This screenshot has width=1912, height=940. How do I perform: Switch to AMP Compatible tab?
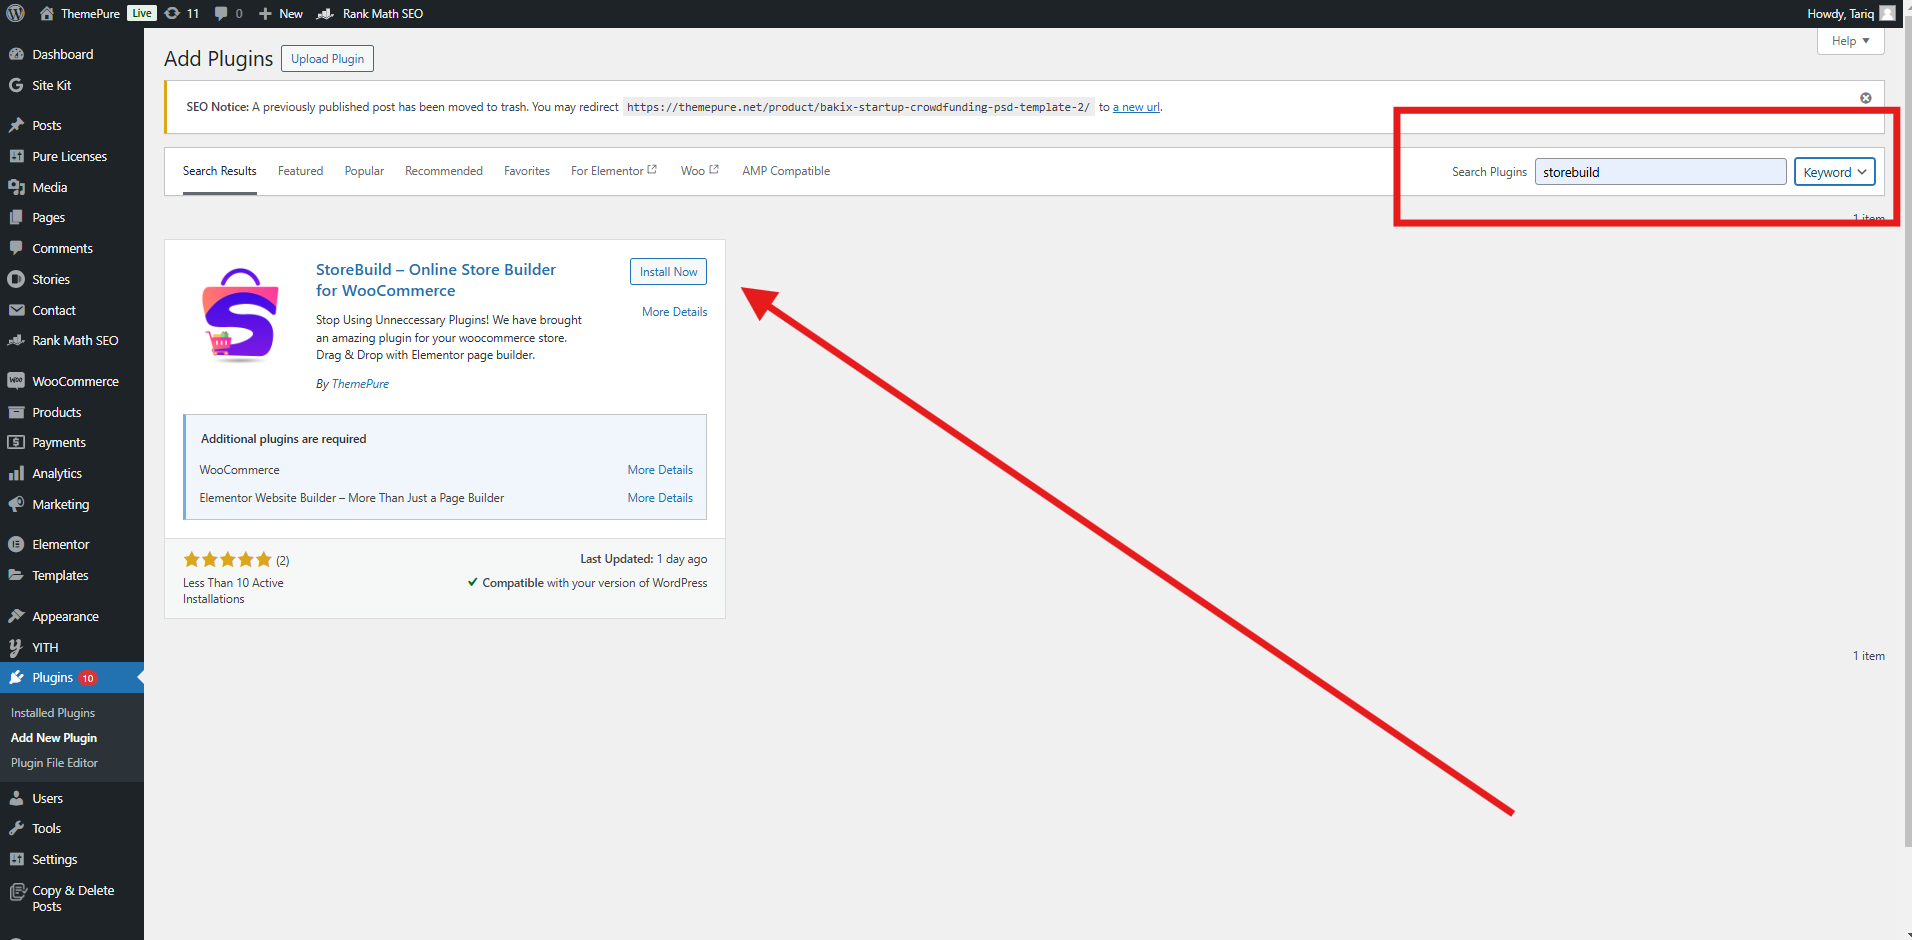786,171
